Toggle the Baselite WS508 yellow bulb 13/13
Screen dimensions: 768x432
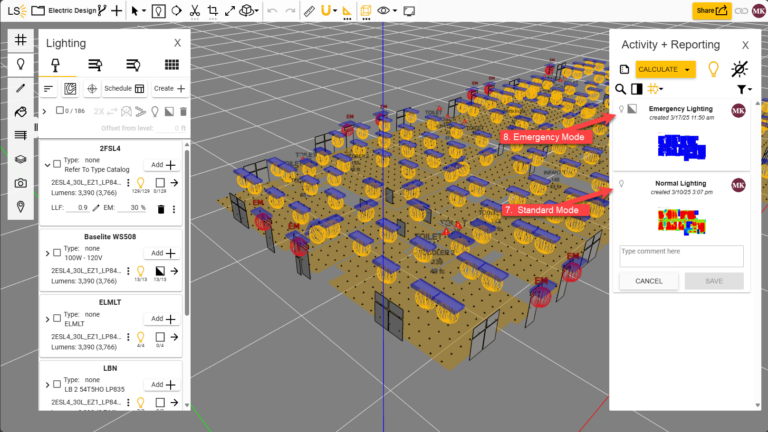point(141,271)
